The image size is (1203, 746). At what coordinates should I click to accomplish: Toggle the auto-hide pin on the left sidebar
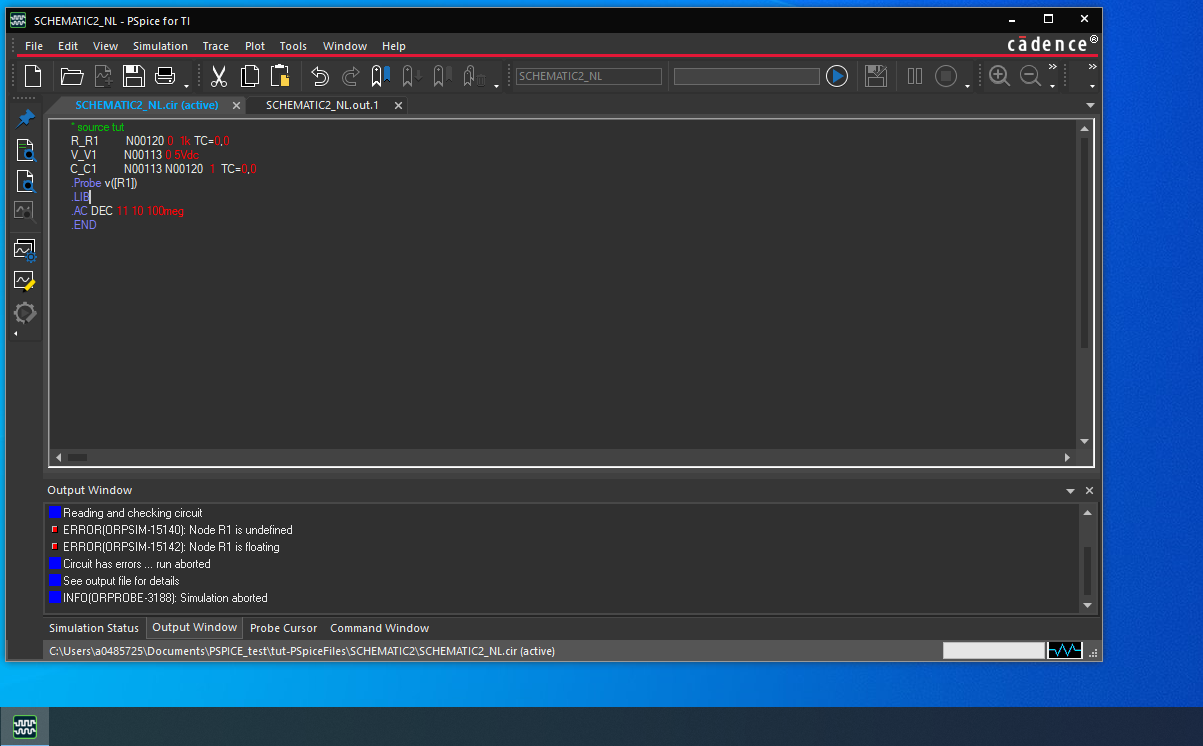point(25,117)
